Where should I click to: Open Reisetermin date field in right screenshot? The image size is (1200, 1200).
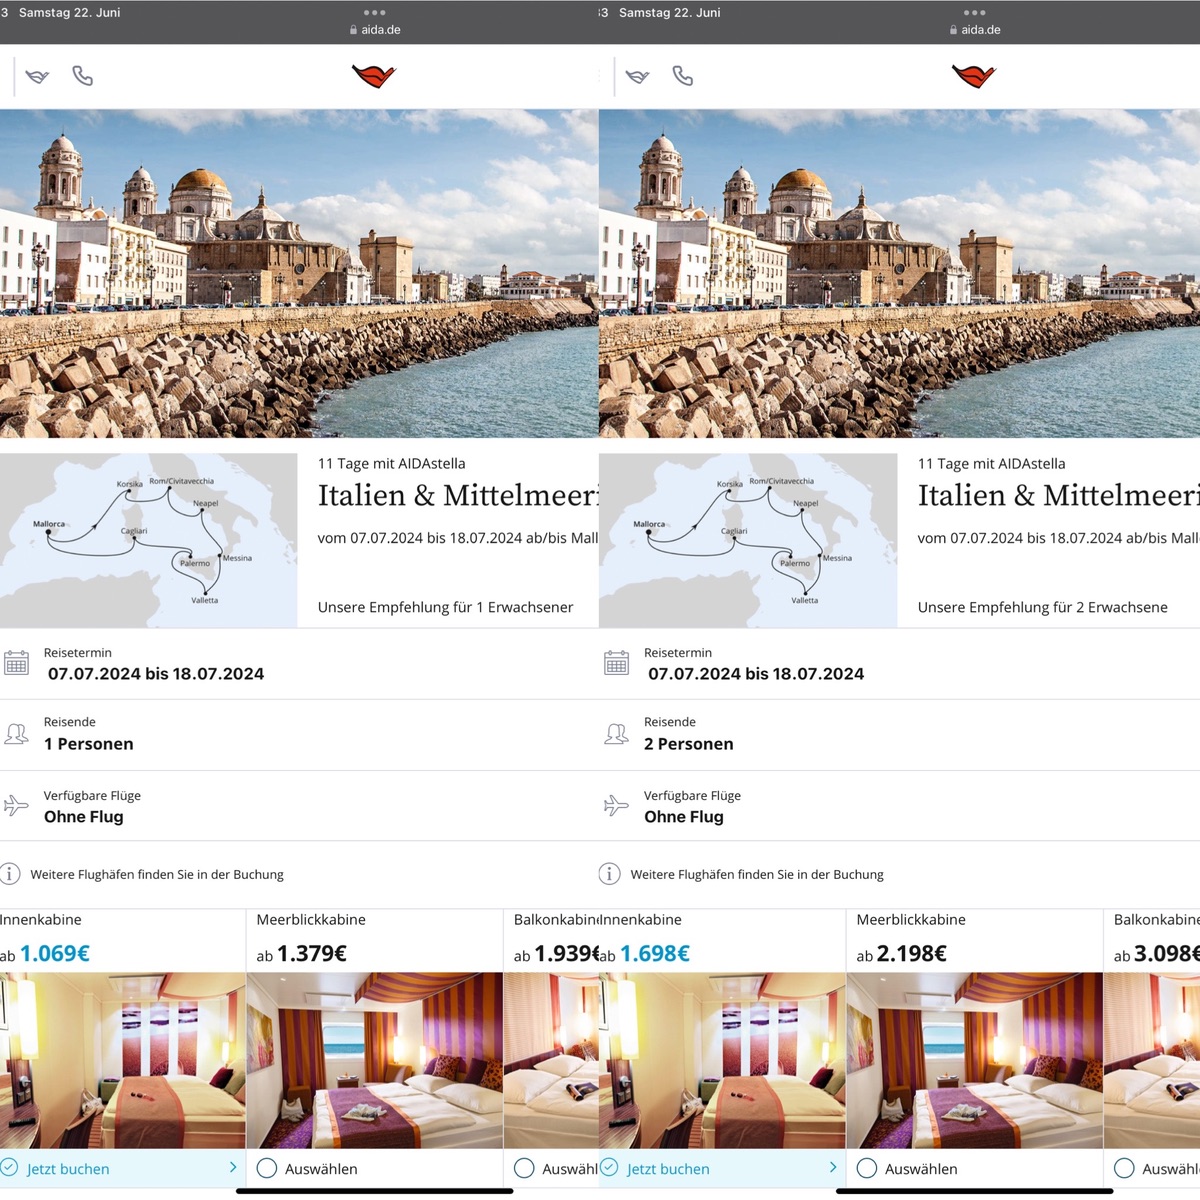(x=899, y=664)
